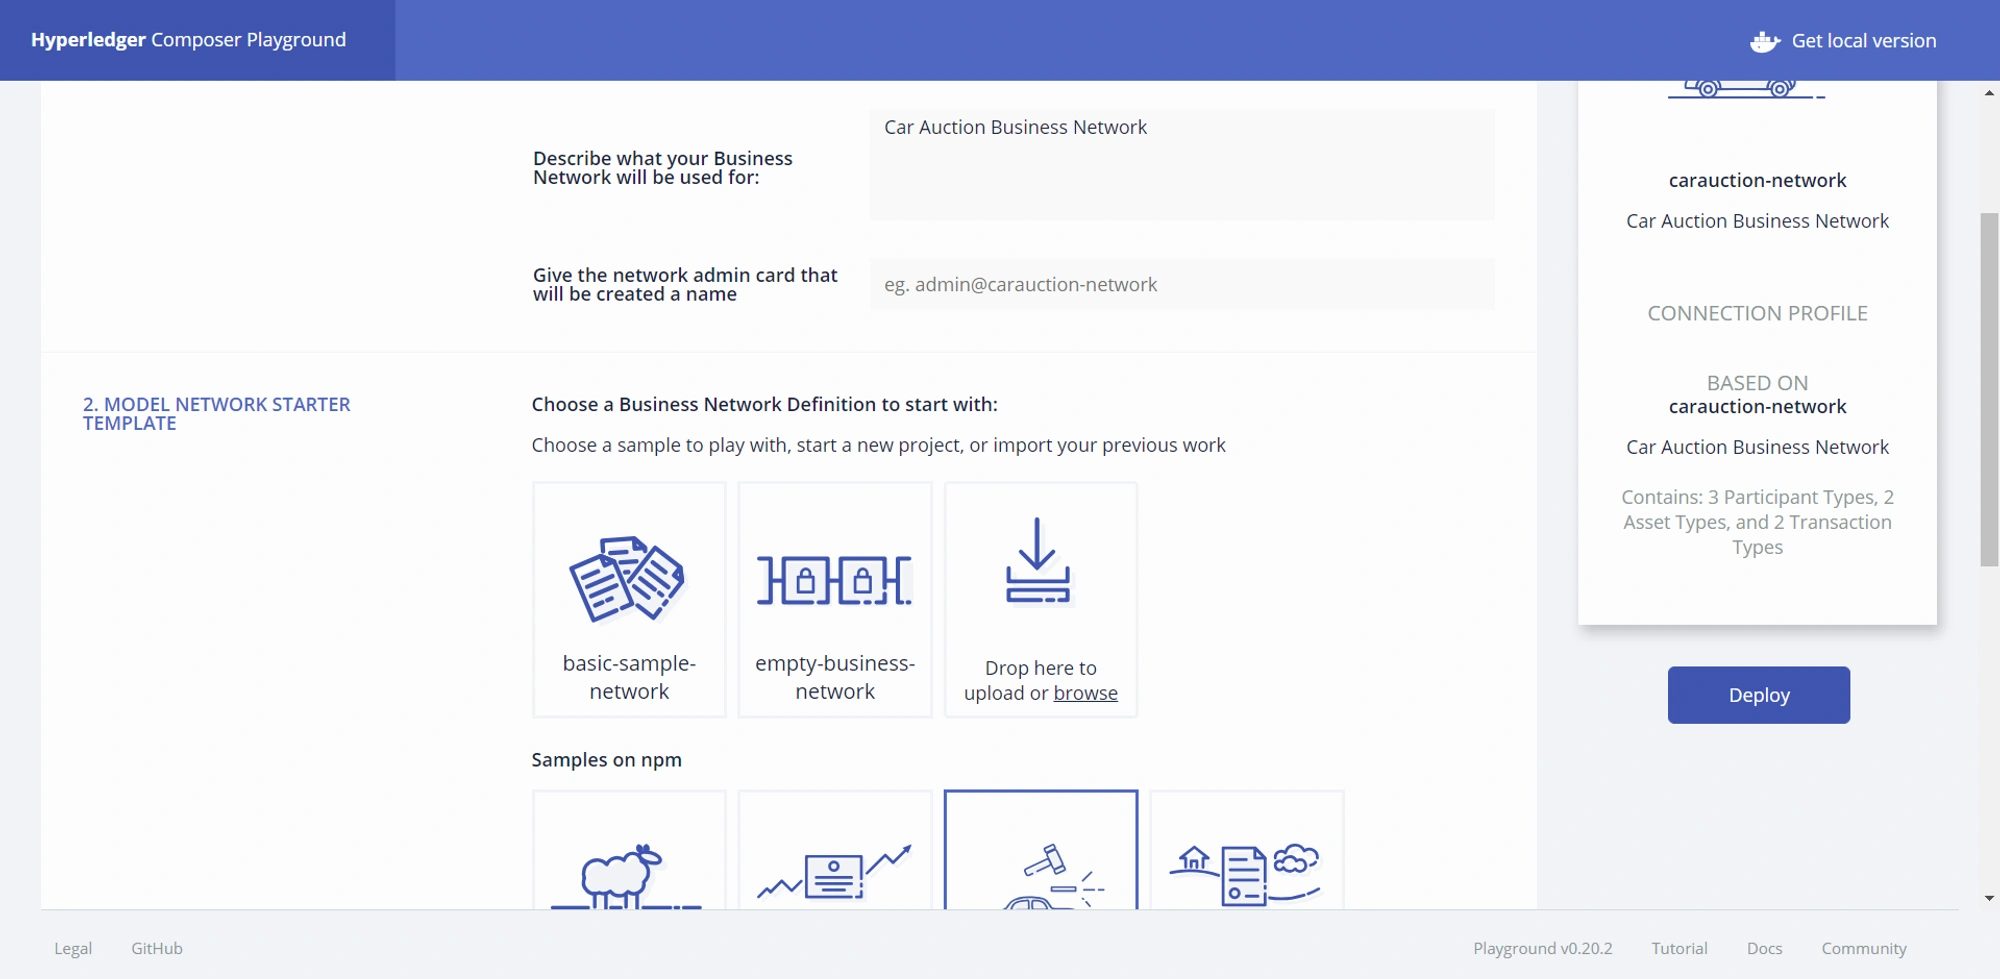The height and width of the screenshot is (979, 2000).
Task: Click the empty-business-network label
Action: (x=835, y=677)
